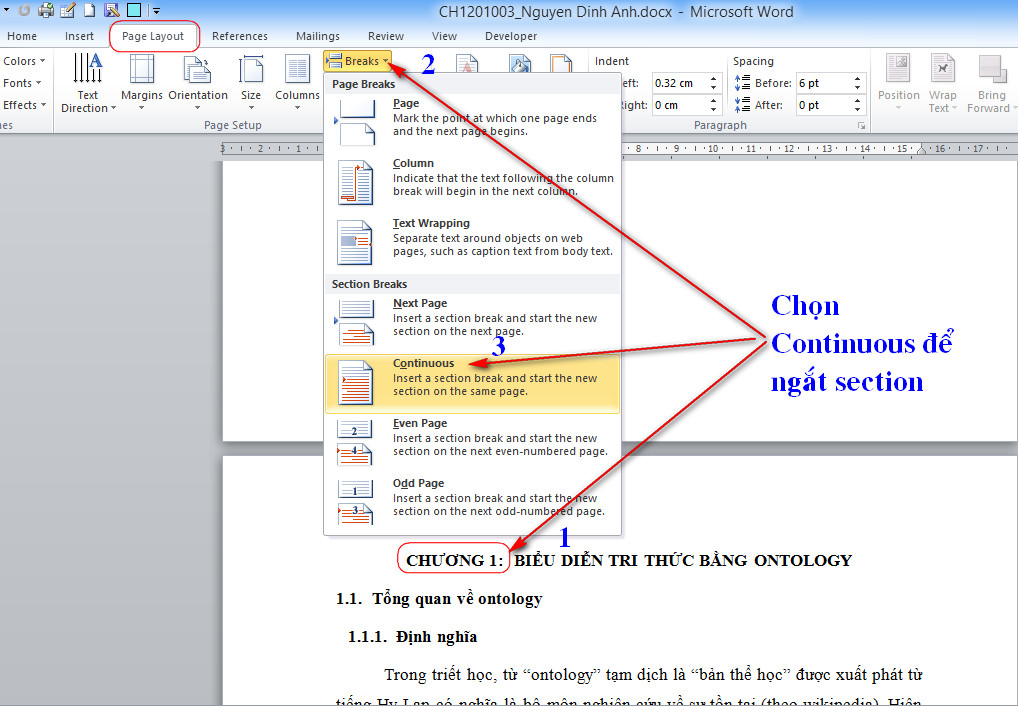Insert an Even Page section break
The width and height of the screenshot is (1018, 706).
(x=473, y=442)
